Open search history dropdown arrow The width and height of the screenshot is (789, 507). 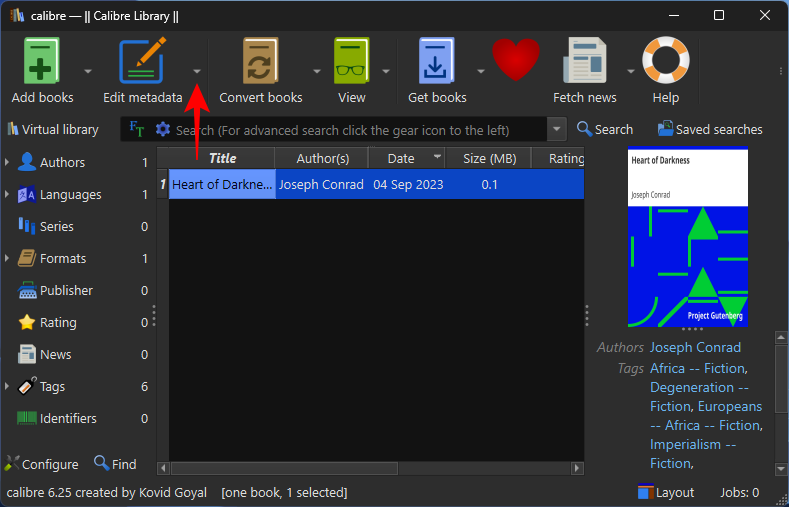click(x=557, y=129)
